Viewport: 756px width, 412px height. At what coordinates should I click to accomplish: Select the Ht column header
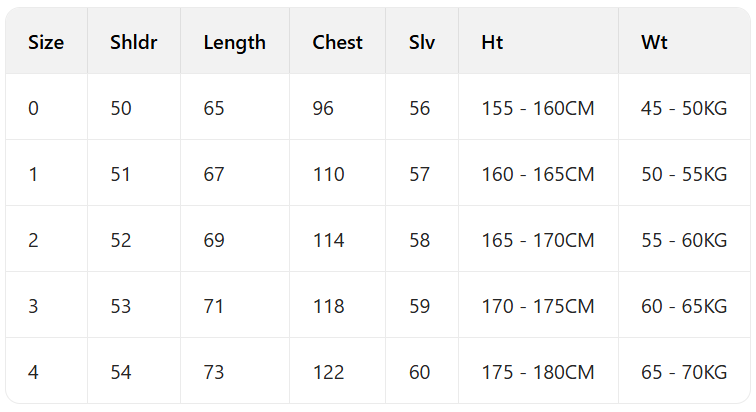tap(492, 42)
